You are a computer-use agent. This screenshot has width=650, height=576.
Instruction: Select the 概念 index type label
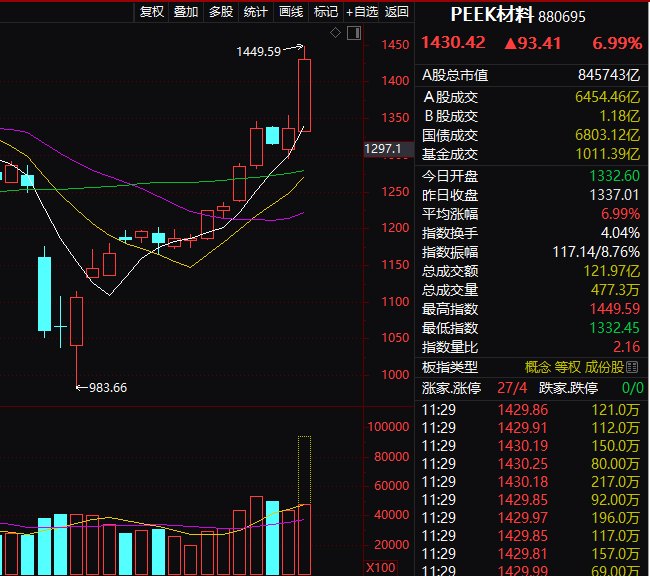[538, 367]
